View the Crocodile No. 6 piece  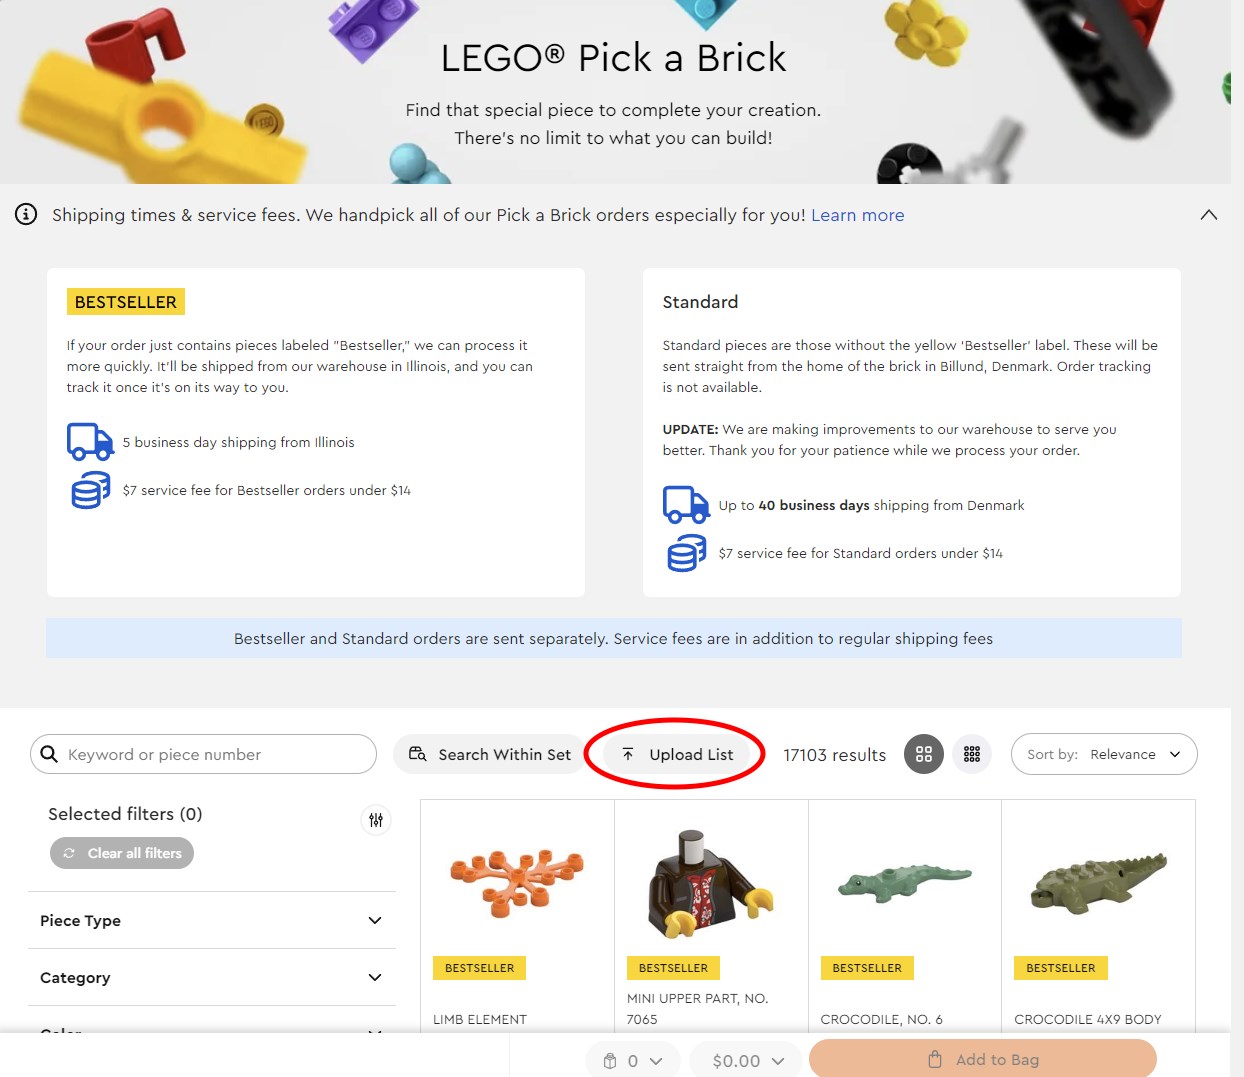904,882
